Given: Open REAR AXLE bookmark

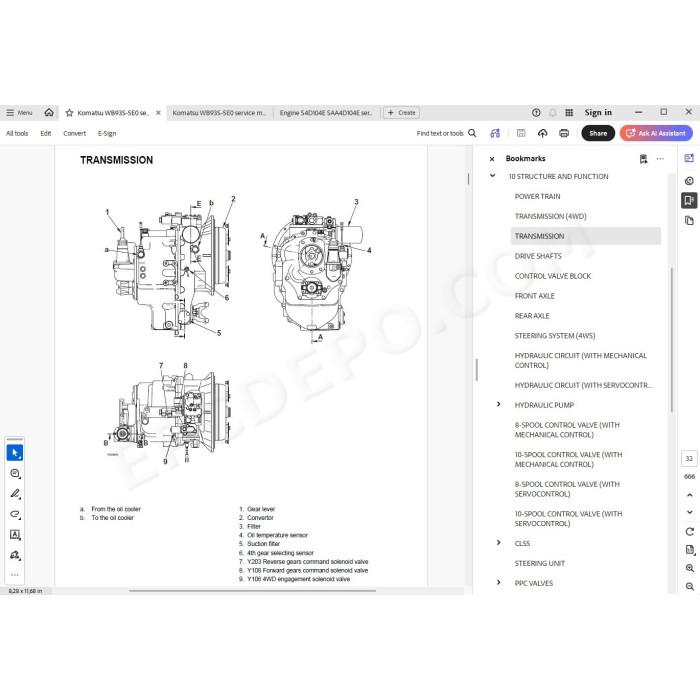Looking at the screenshot, I should tap(532, 316).
